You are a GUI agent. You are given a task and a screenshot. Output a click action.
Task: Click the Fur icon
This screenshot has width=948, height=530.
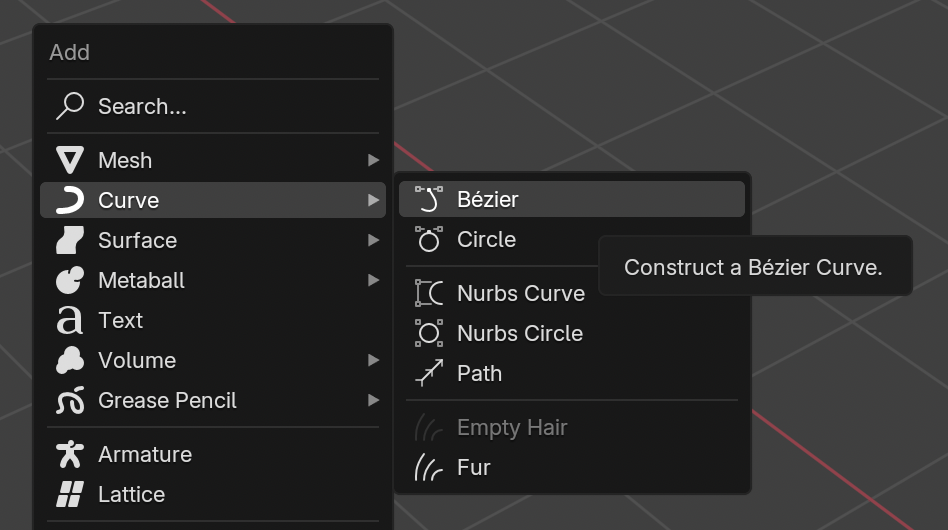(429, 467)
